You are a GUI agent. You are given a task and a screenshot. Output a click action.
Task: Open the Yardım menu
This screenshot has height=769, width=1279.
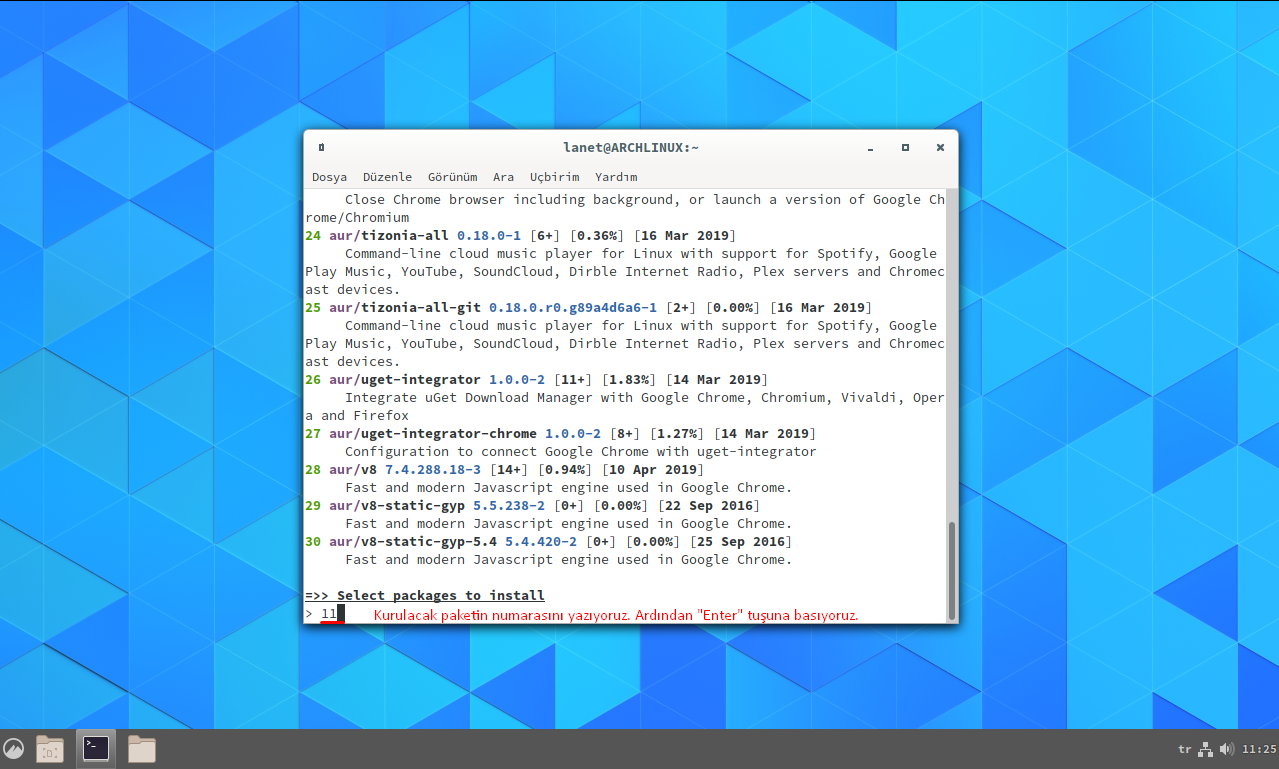click(615, 177)
